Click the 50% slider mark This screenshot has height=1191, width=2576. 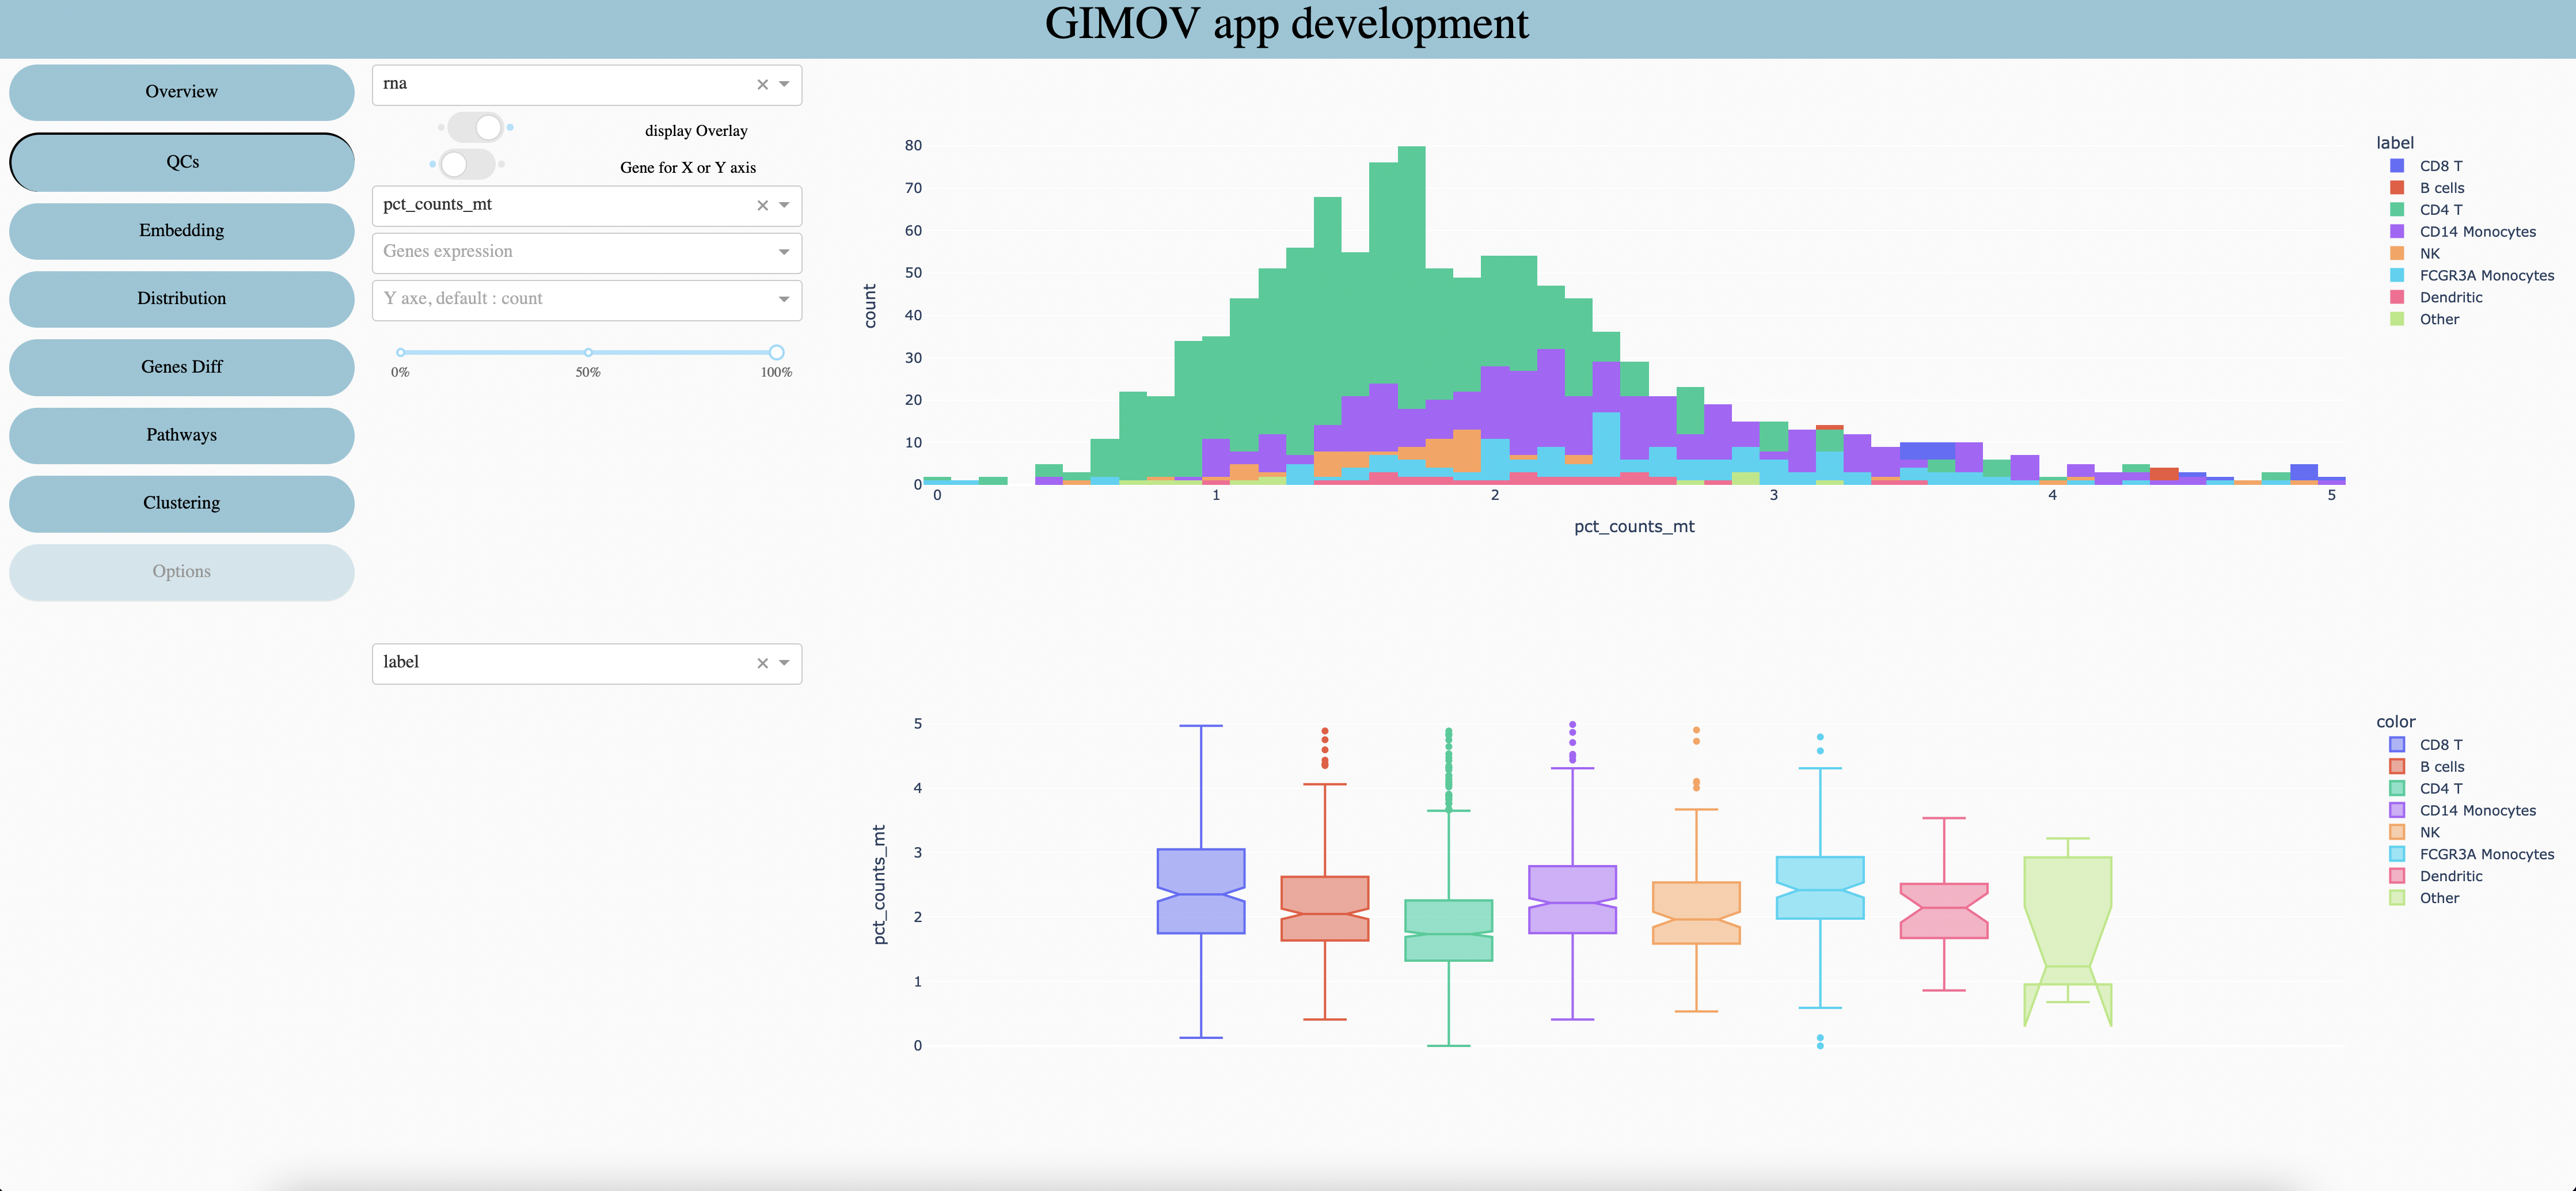588,352
